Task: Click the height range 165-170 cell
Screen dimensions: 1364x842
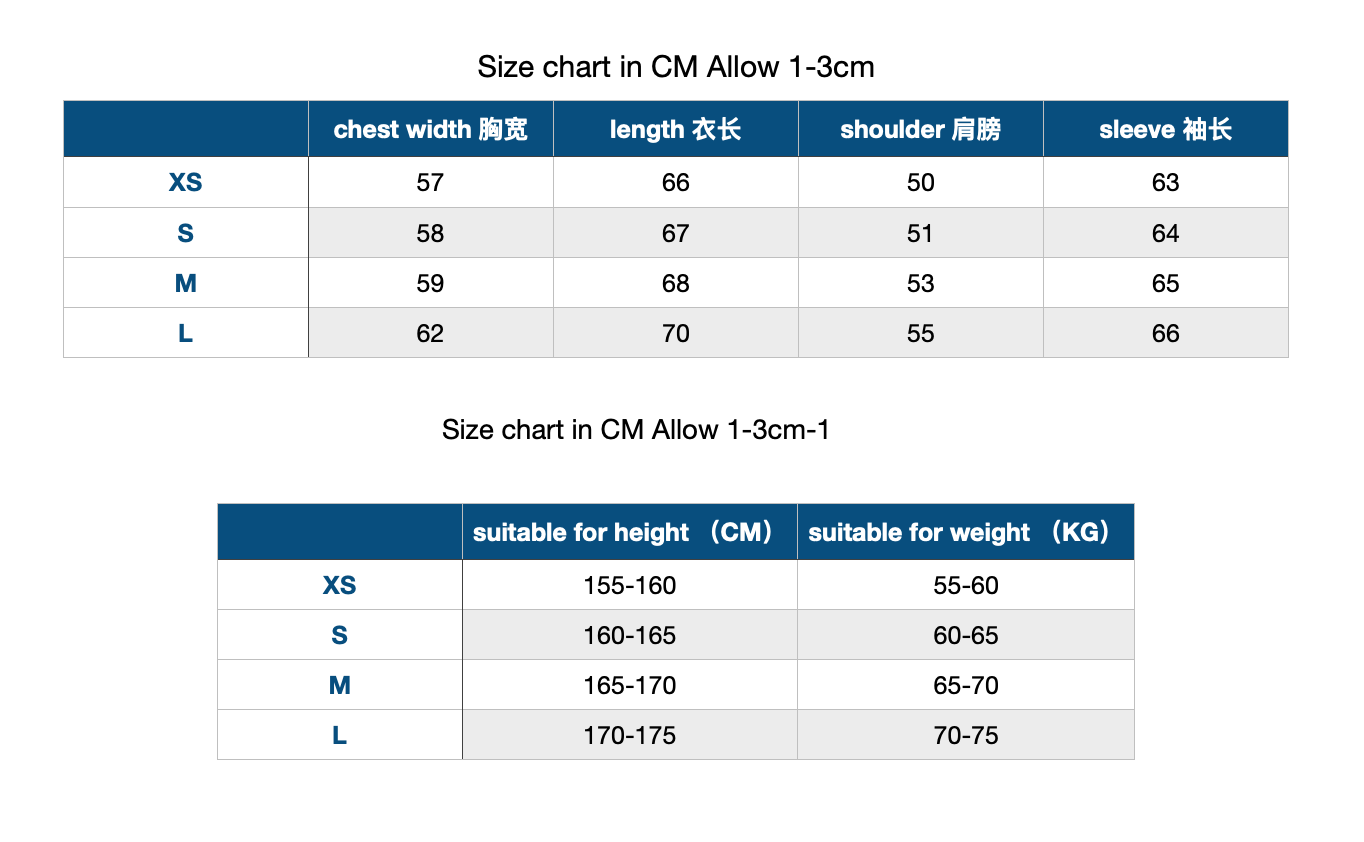Action: [630, 685]
